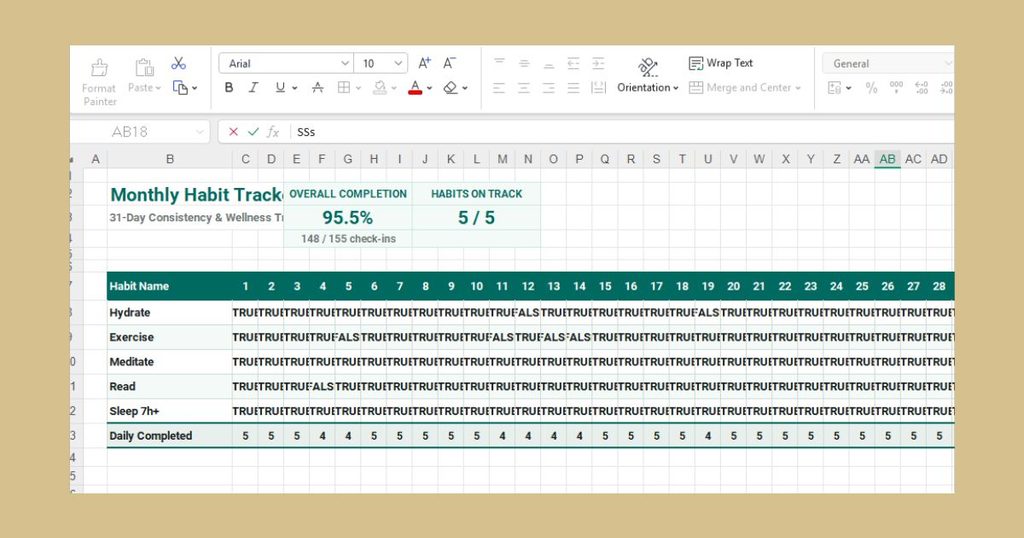
Task: Open the Copy options arrow
Action: 195,88
